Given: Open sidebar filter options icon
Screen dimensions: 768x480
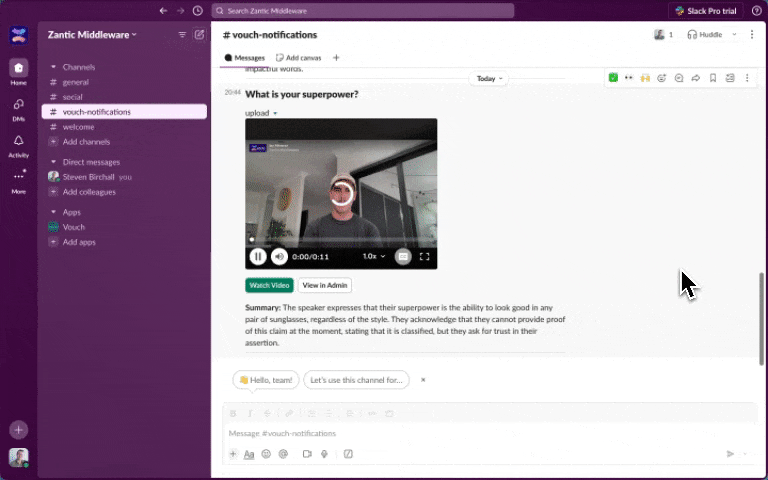Looking at the screenshot, I should (x=182, y=35).
